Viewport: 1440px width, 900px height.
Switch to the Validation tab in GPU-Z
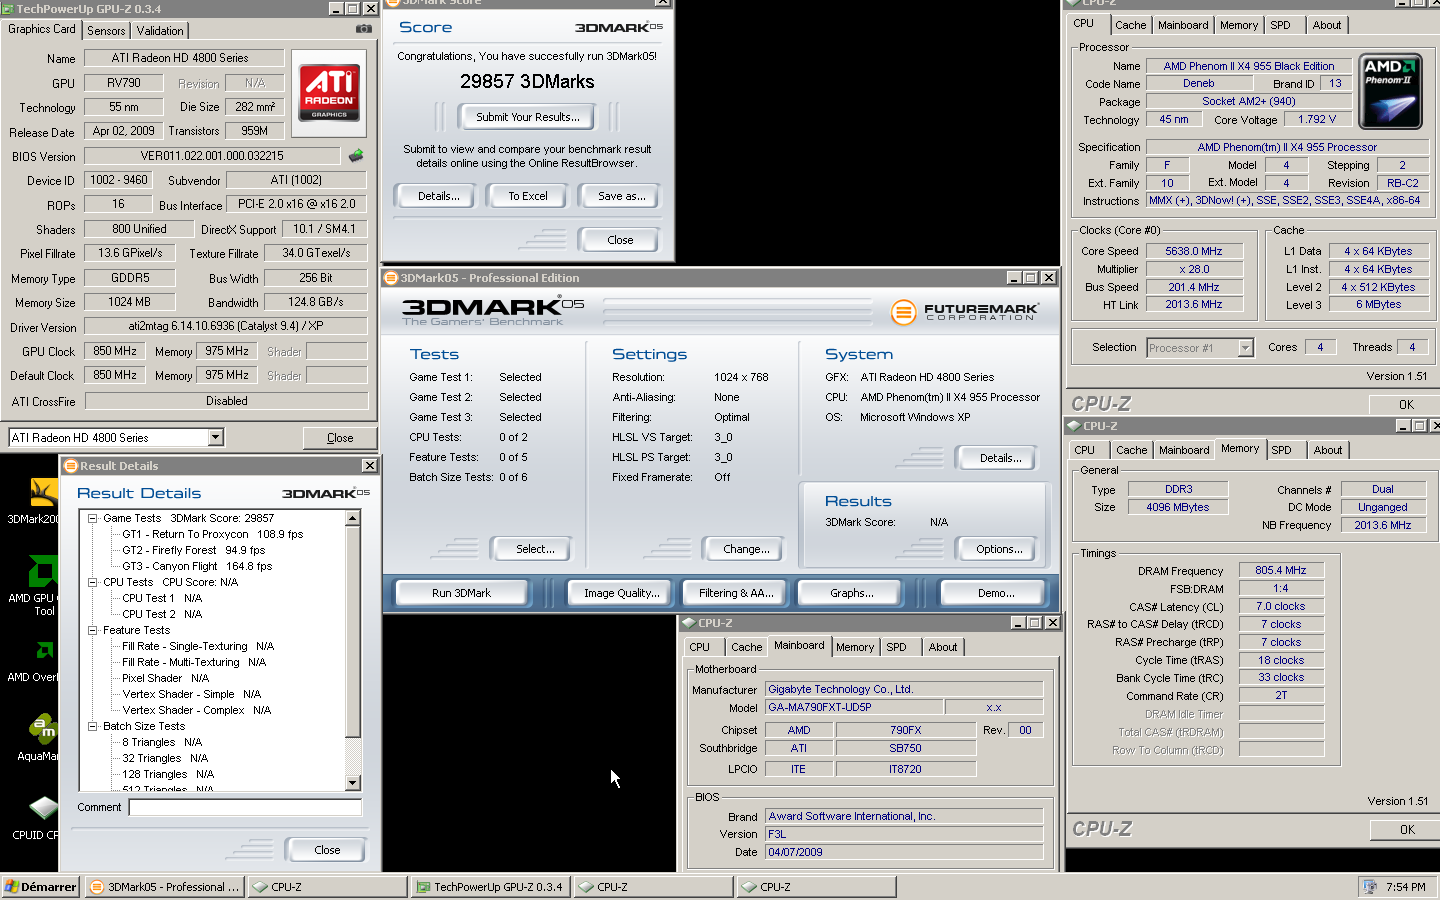160,31
